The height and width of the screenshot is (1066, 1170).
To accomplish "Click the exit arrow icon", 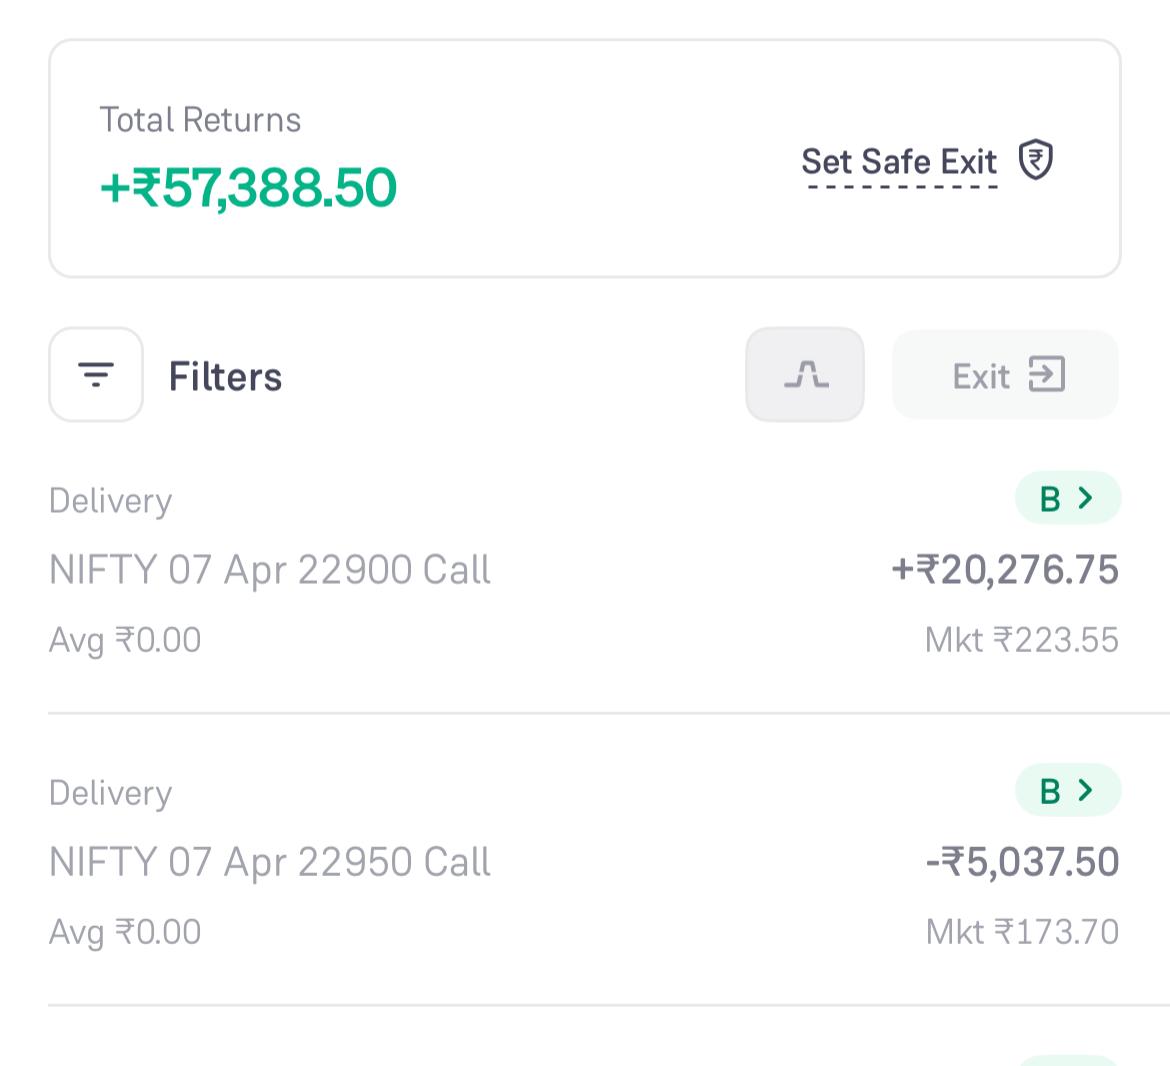I will pyautogui.click(x=1047, y=375).
